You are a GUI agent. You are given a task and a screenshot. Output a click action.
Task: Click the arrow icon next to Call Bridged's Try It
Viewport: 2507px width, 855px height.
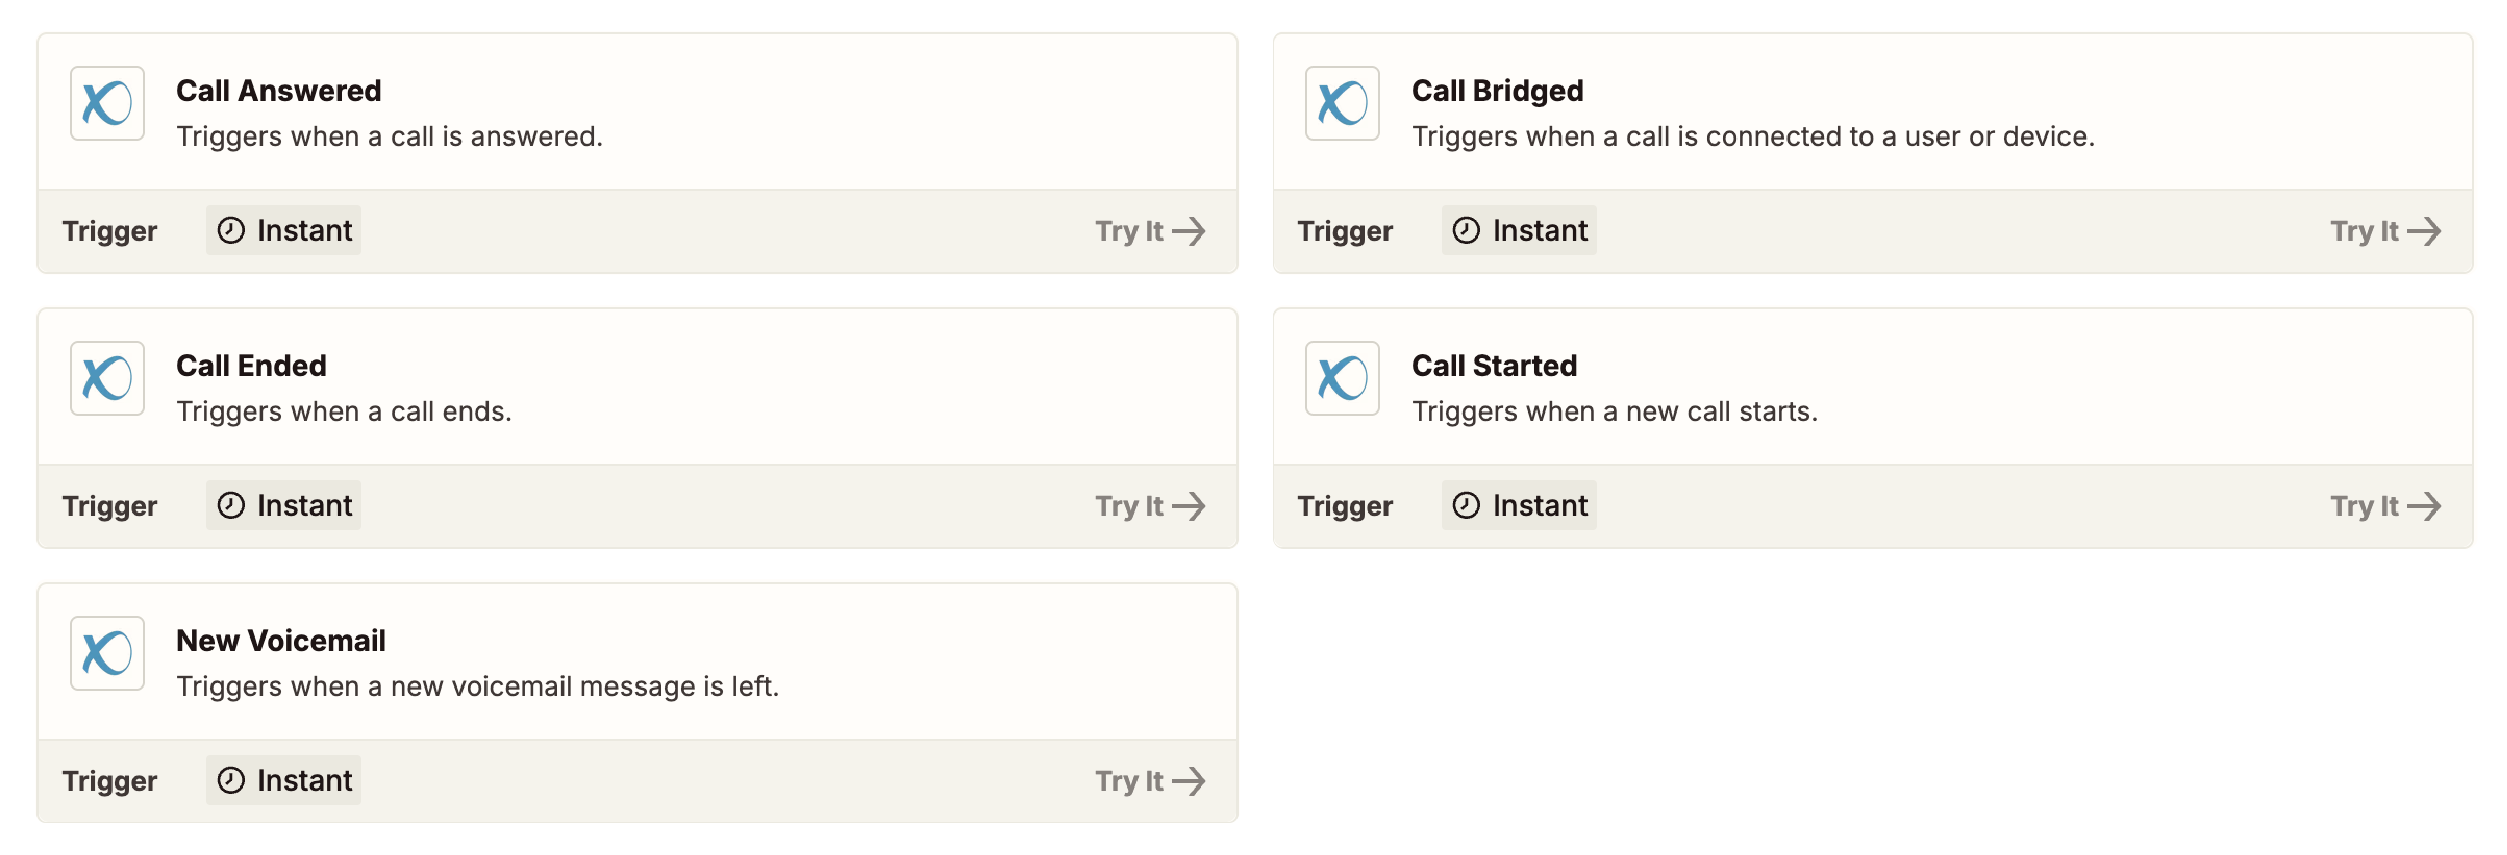2426,230
